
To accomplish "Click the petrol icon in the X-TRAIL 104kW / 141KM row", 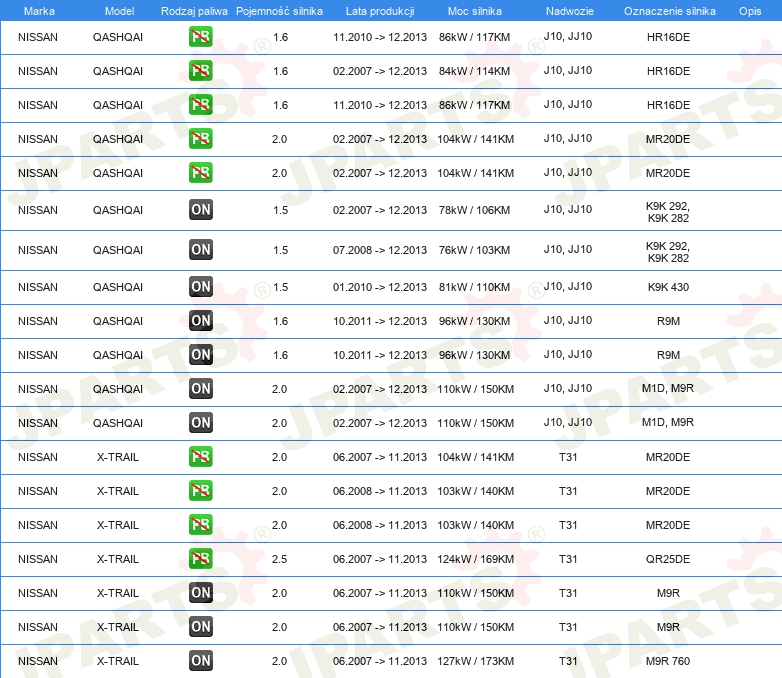I will click(200, 457).
